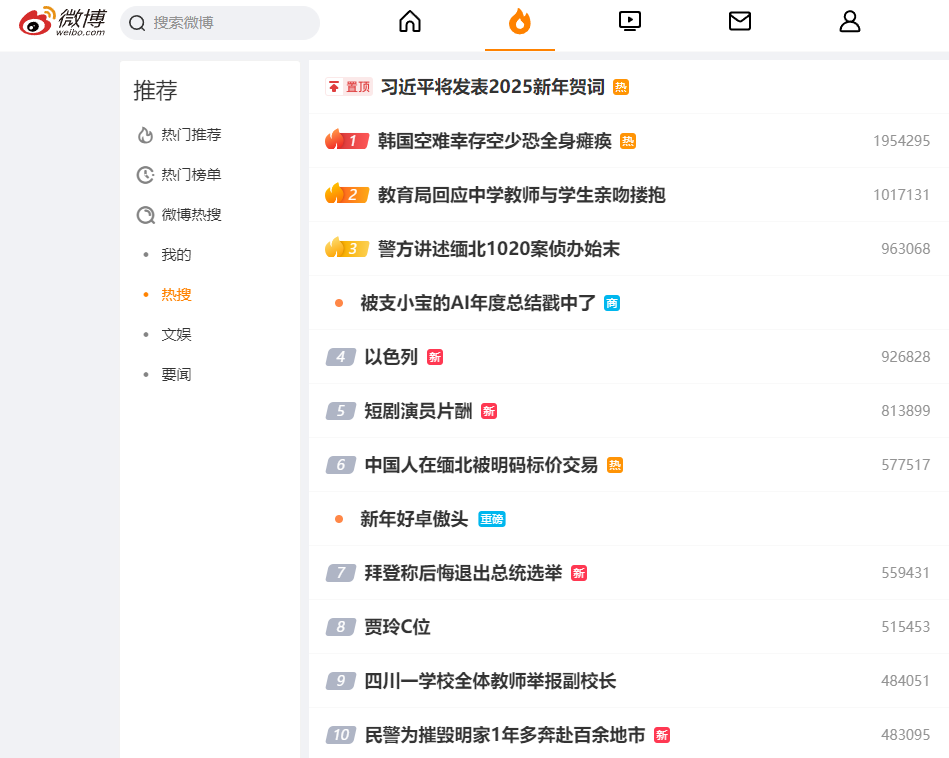Open 习近平将发表2025新年贺词 topic

point(493,87)
